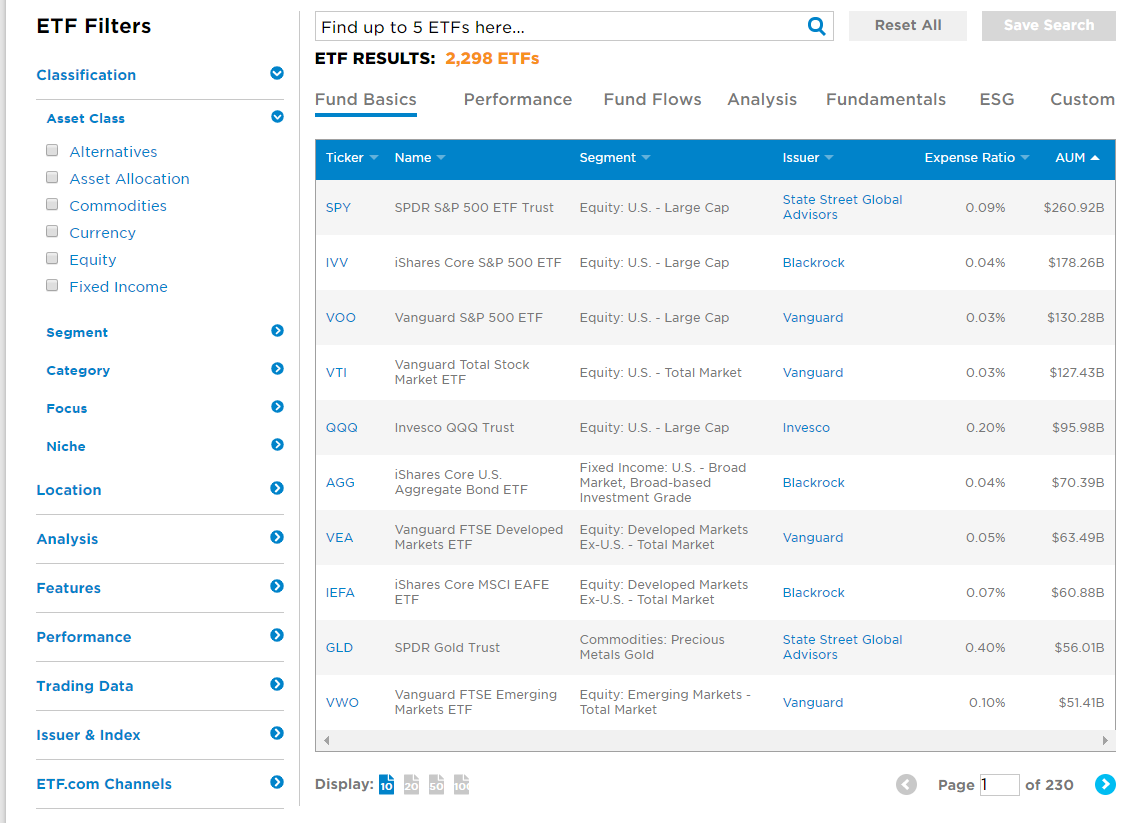The image size is (1132, 823).
Task: Click the search magnifier icon
Action: point(816,26)
